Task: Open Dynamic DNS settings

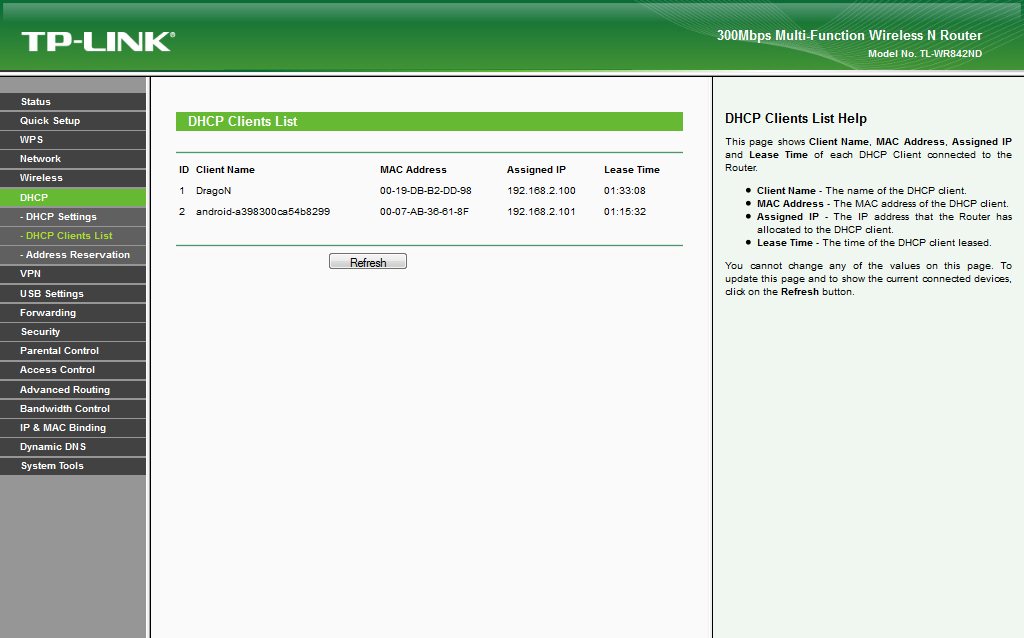Action: [x=72, y=447]
